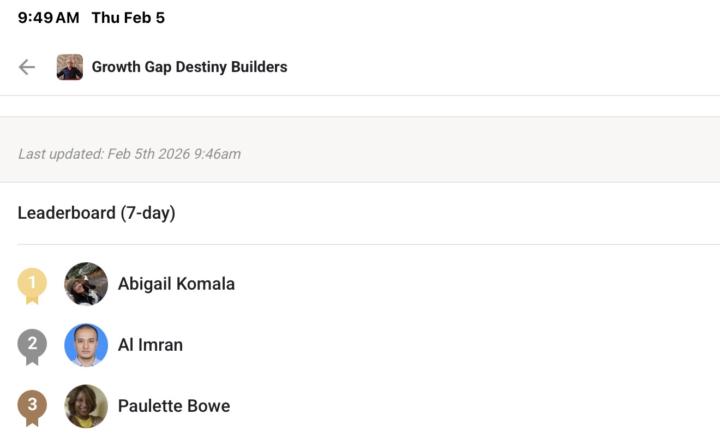Tap the gray Last updated banner

point(480,150)
